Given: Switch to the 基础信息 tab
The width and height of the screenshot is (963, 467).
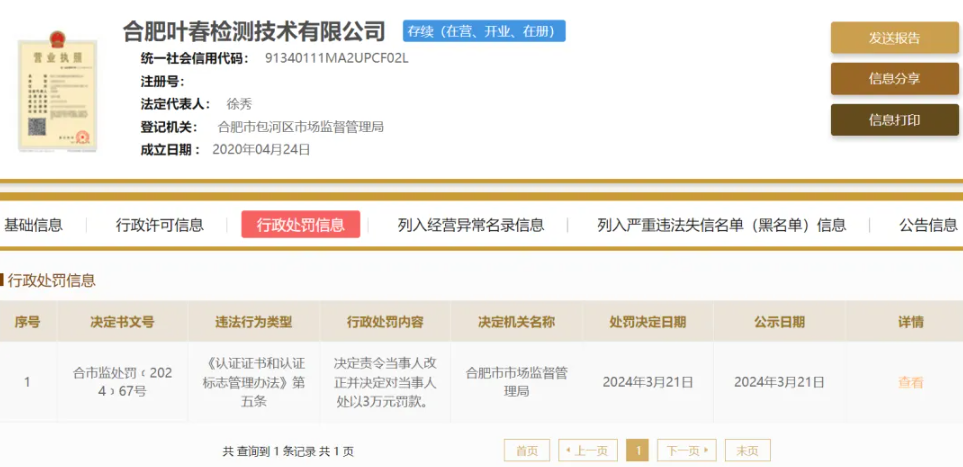Looking at the screenshot, I should pyautogui.click(x=33, y=225).
